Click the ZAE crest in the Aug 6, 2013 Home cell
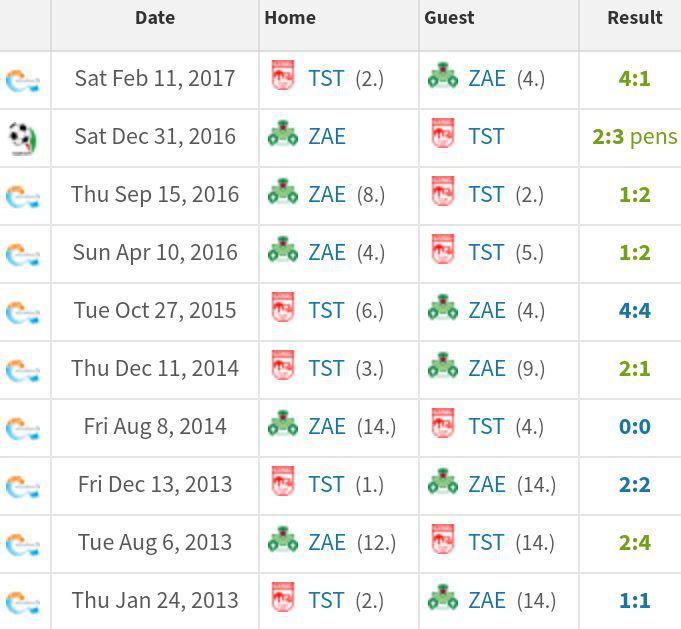 pyautogui.click(x=283, y=539)
